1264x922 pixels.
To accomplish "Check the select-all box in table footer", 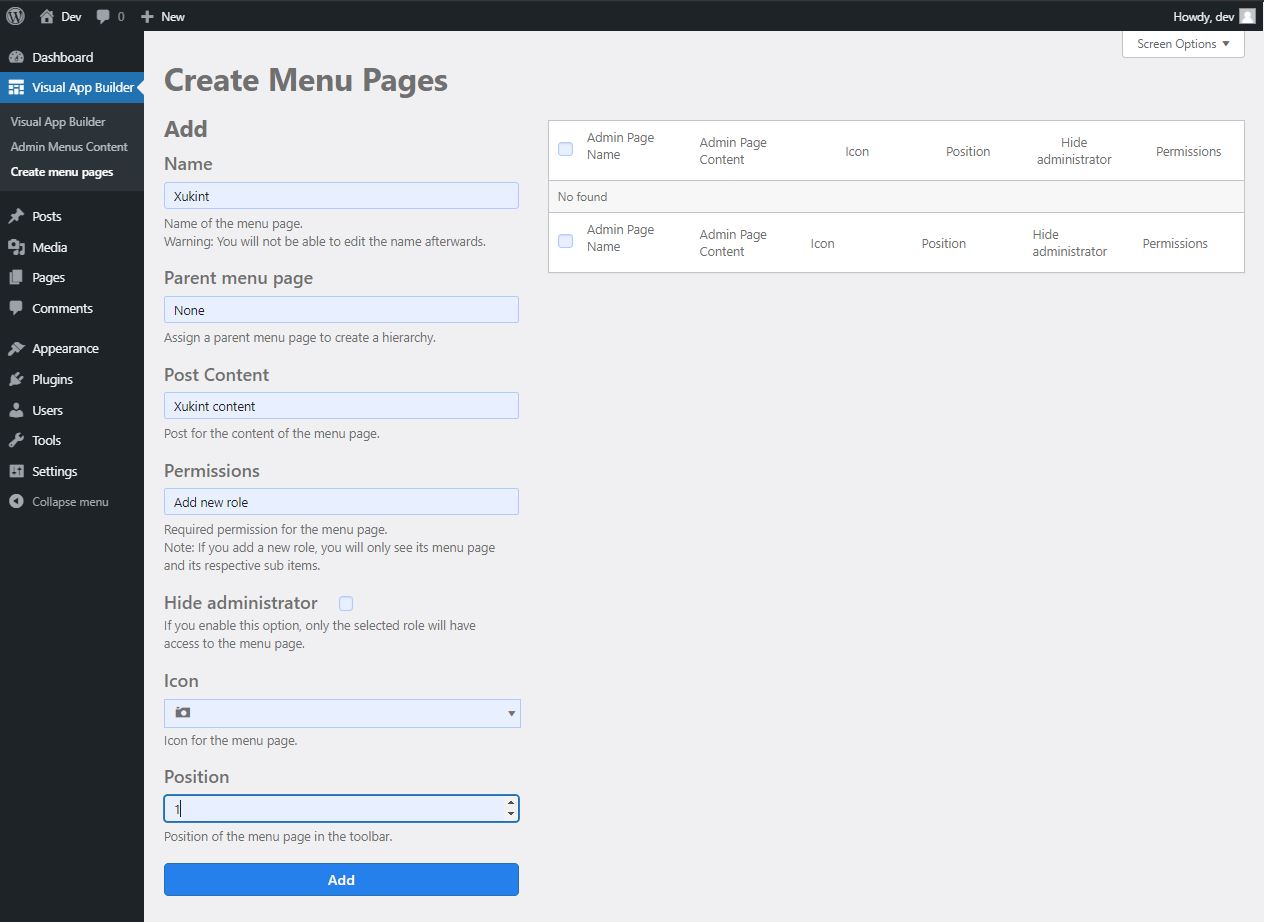I will [565, 241].
